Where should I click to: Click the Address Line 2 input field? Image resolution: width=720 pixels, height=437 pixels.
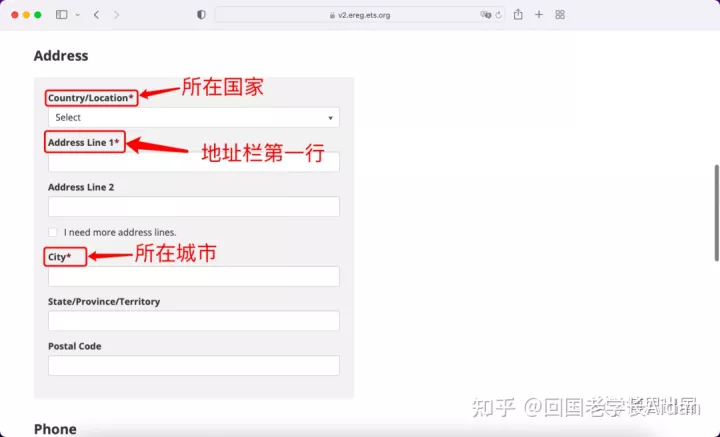(194, 207)
